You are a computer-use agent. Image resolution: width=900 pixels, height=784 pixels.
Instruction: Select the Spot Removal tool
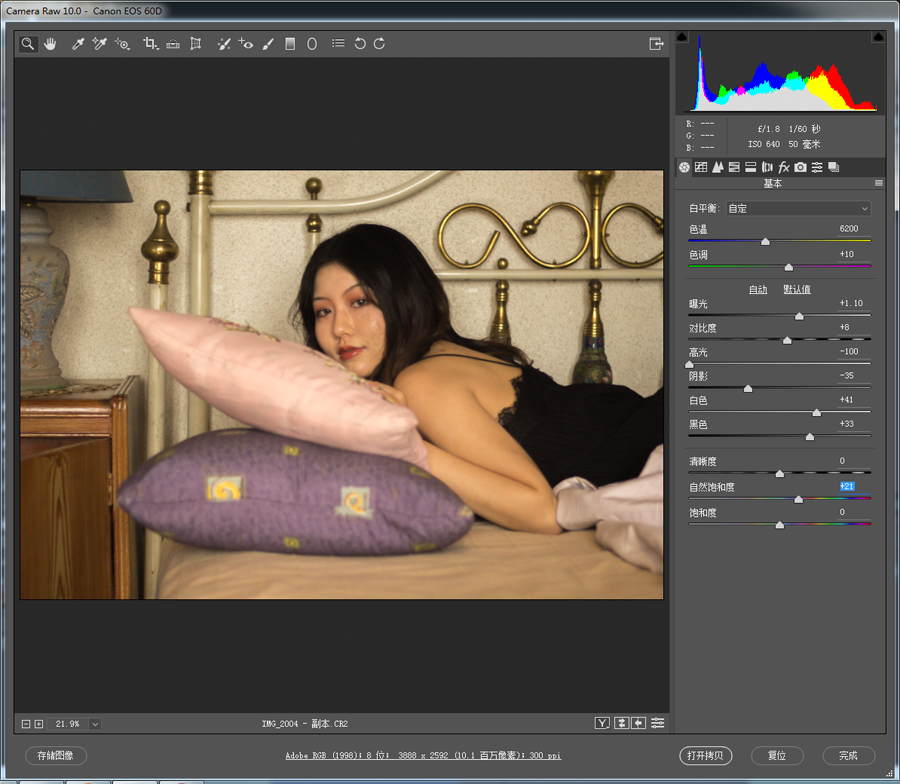[224, 44]
